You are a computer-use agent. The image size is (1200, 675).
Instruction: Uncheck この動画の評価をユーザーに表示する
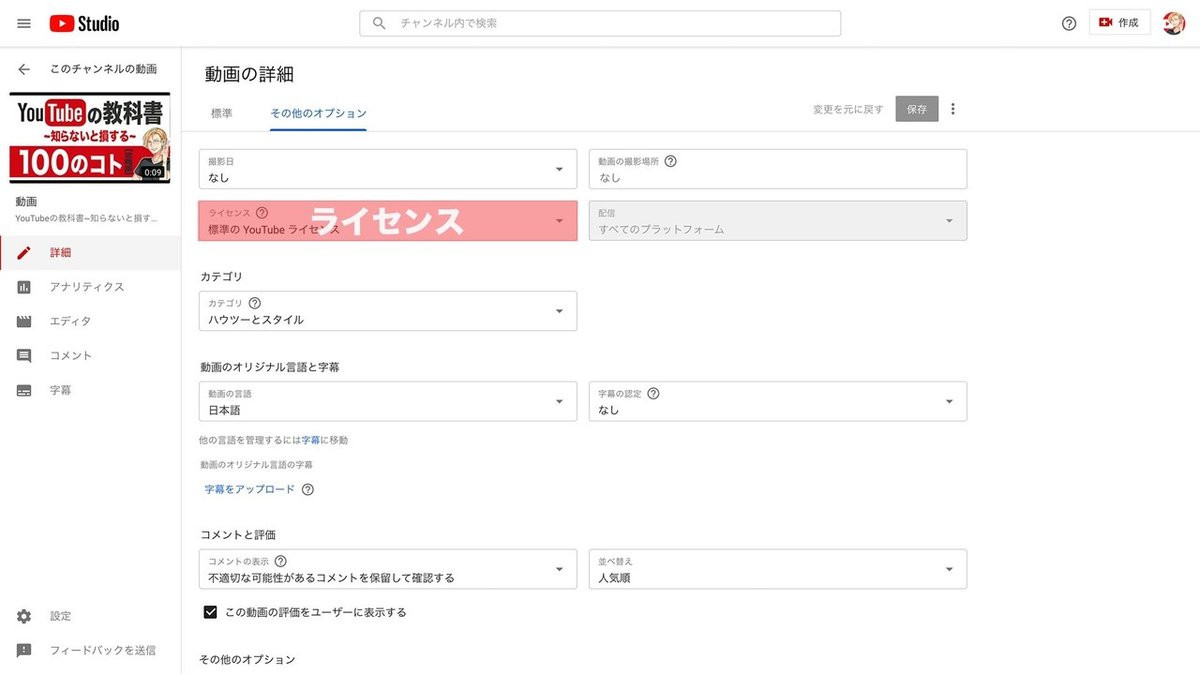(x=210, y=612)
